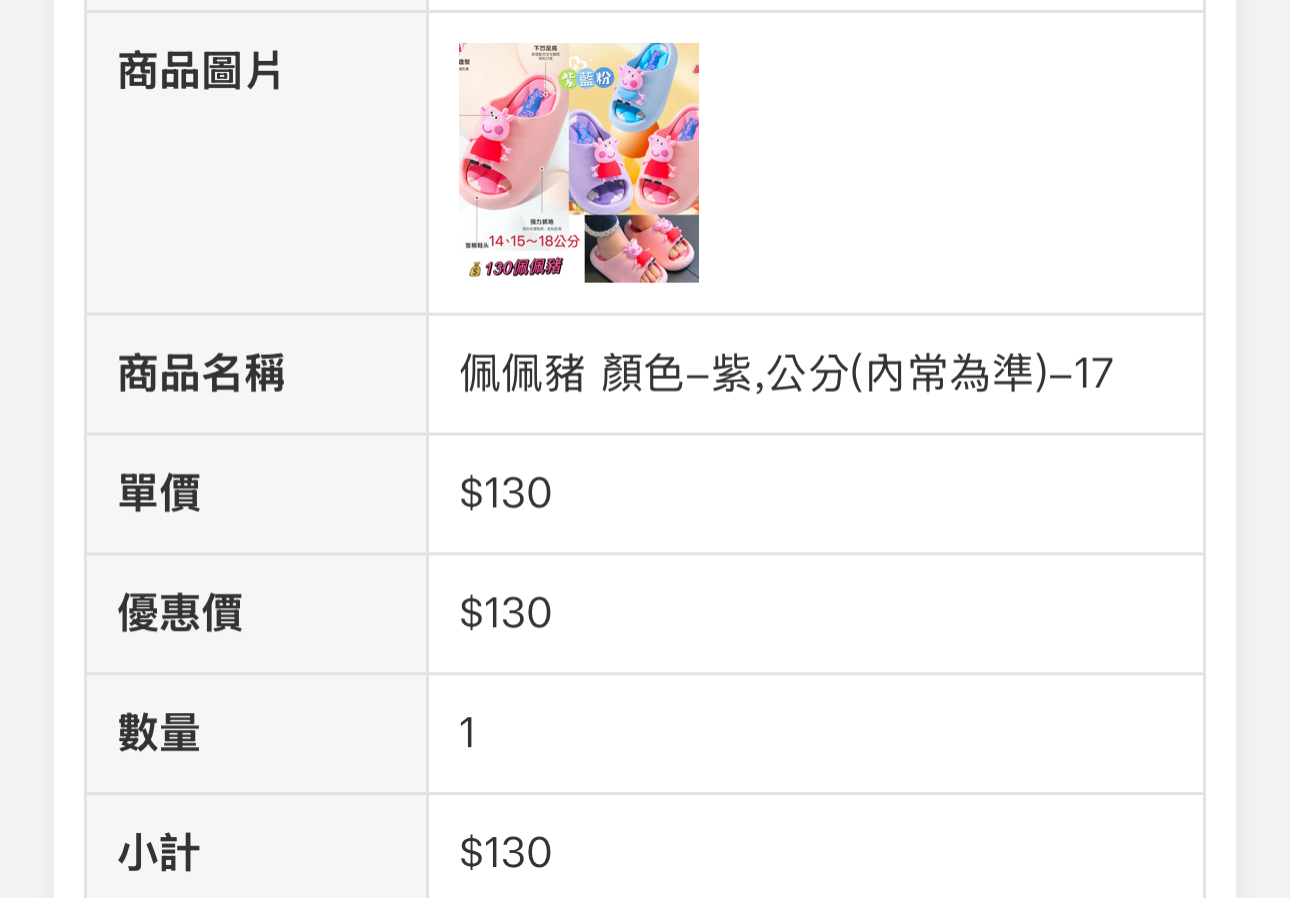The width and height of the screenshot is (1290, 898).
Task: Click the subtotal $130 value
Action: click(x=506, y=853)
